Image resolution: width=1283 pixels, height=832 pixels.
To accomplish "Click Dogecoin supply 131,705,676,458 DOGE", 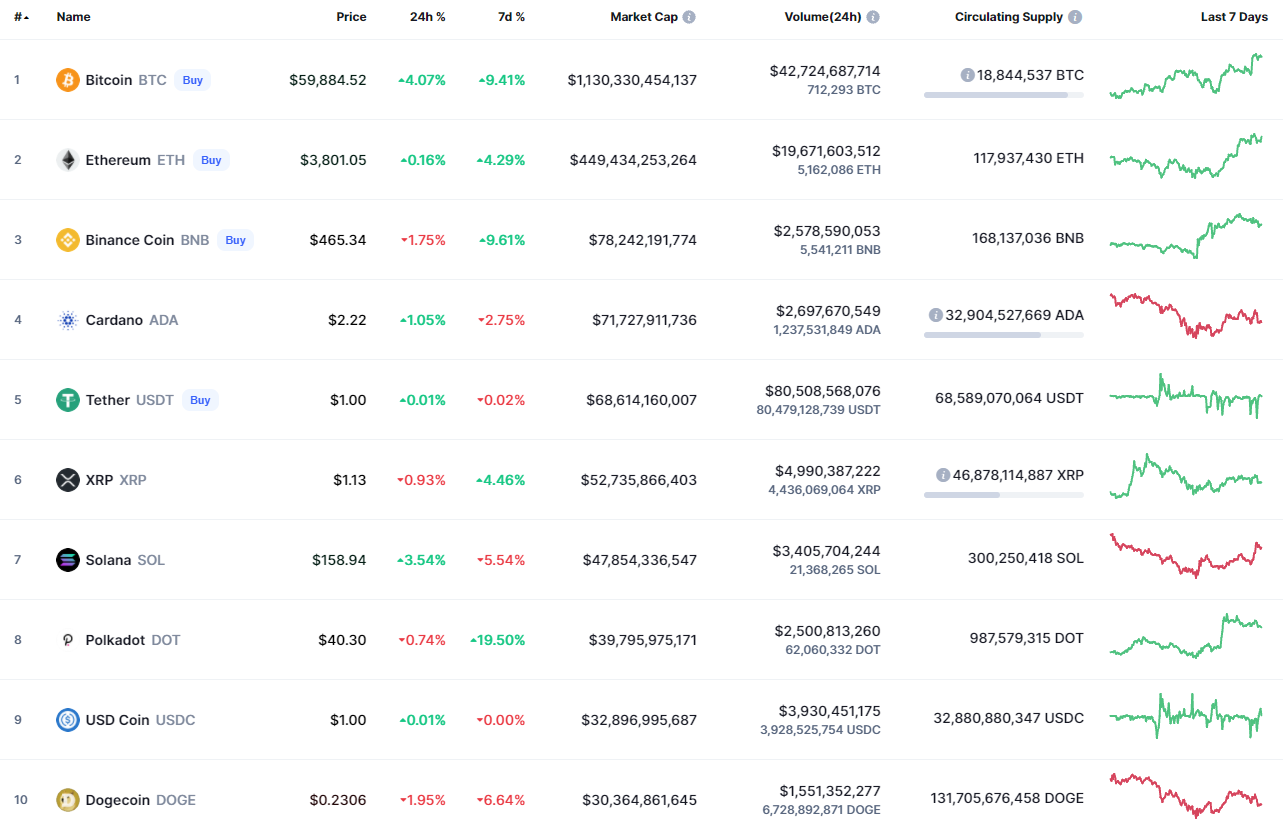I will point(1007,798).
